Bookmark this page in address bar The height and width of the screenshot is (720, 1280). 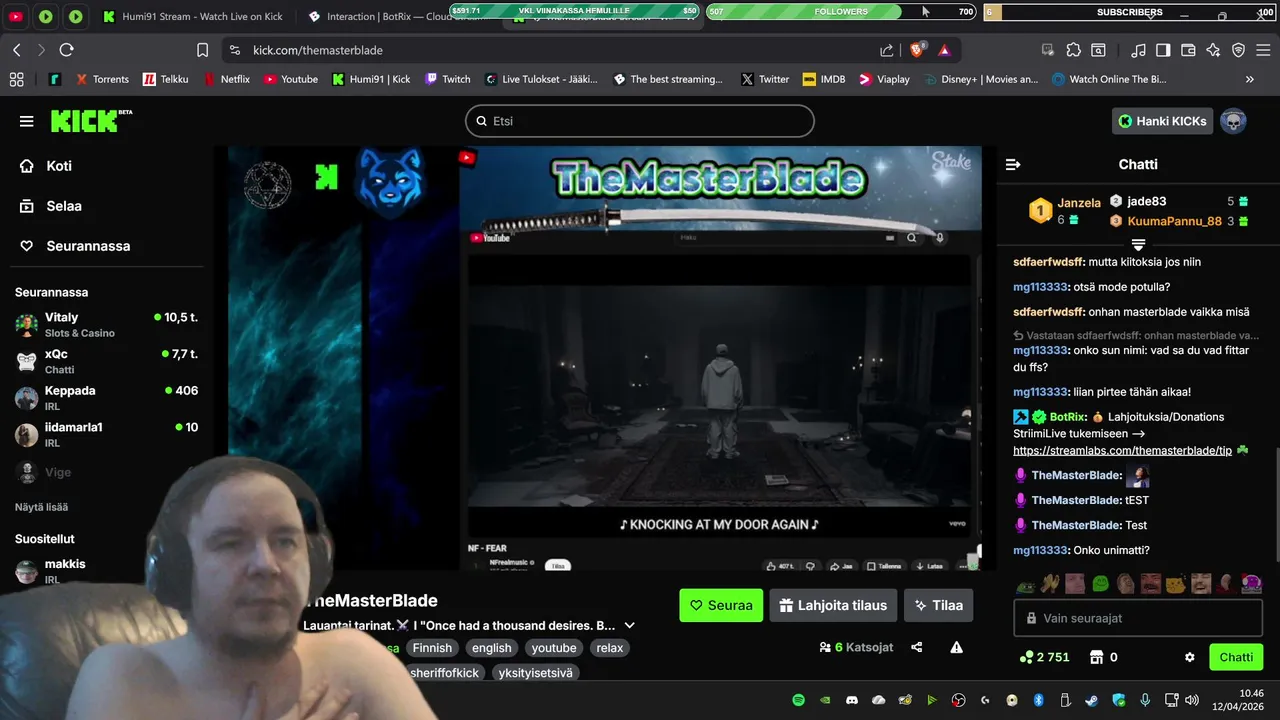[203, 50]
